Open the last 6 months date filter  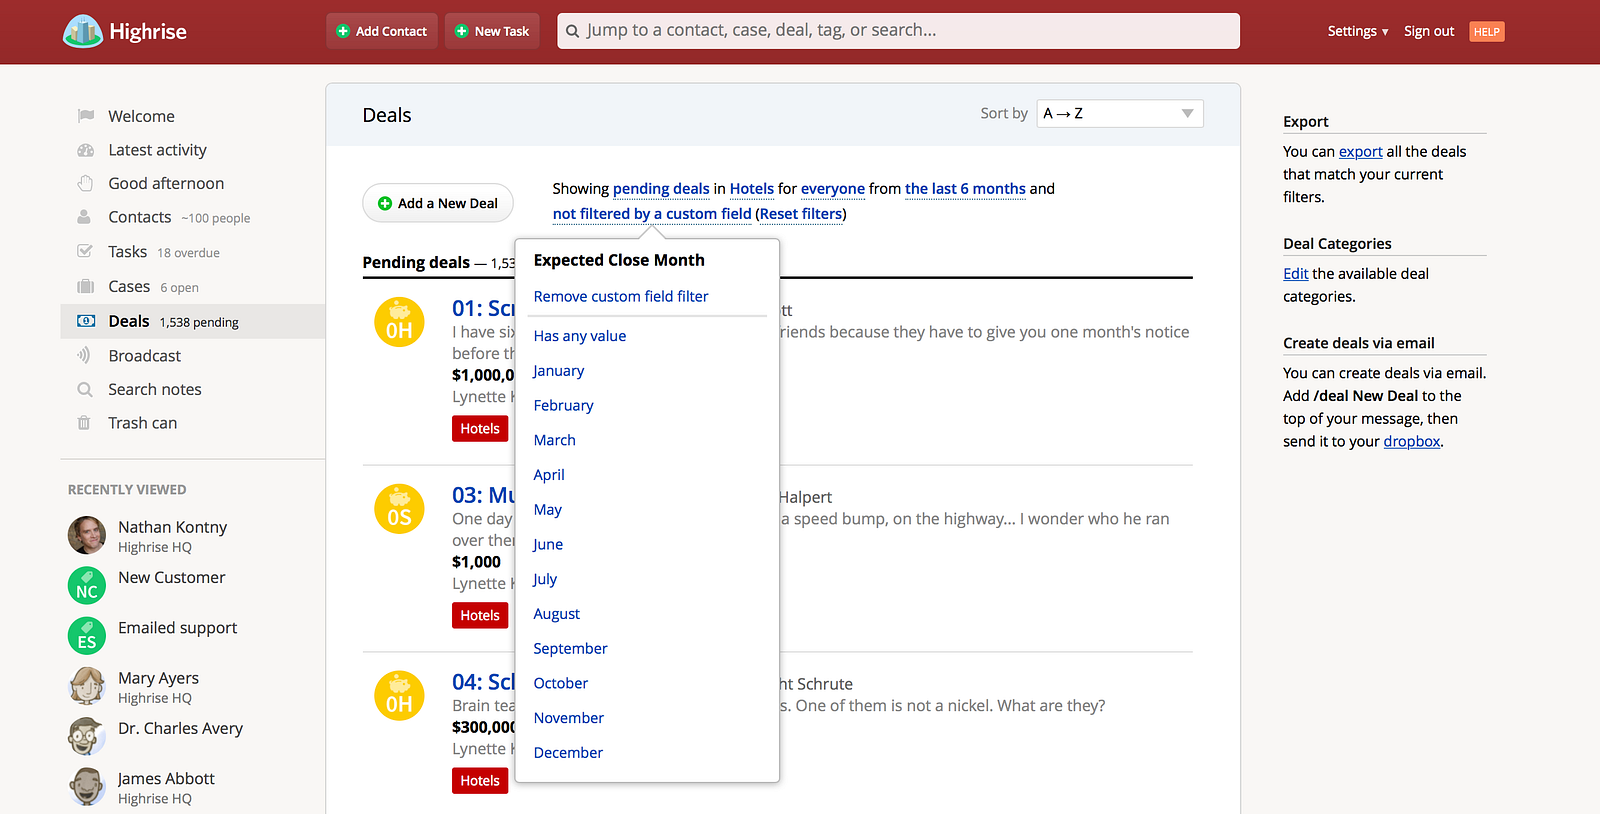pyautogui.click(x=965, y=188)
